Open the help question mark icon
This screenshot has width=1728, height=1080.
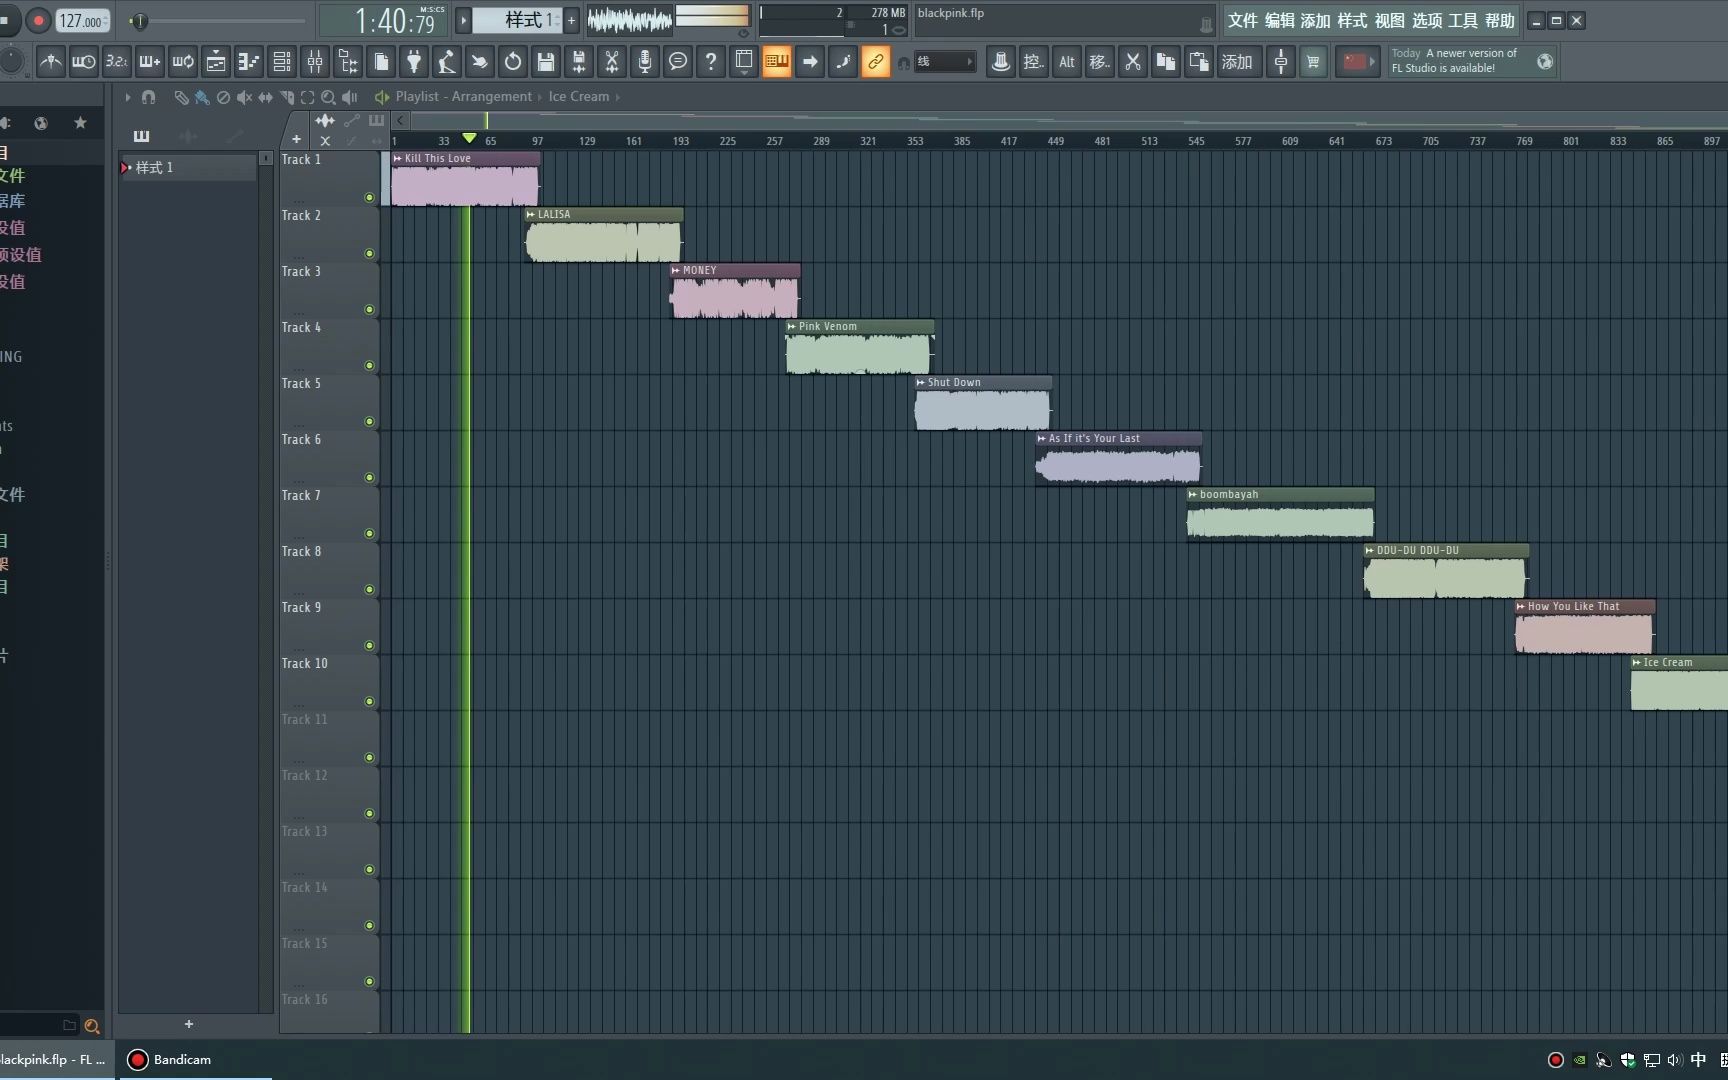[x=711, y=62]
